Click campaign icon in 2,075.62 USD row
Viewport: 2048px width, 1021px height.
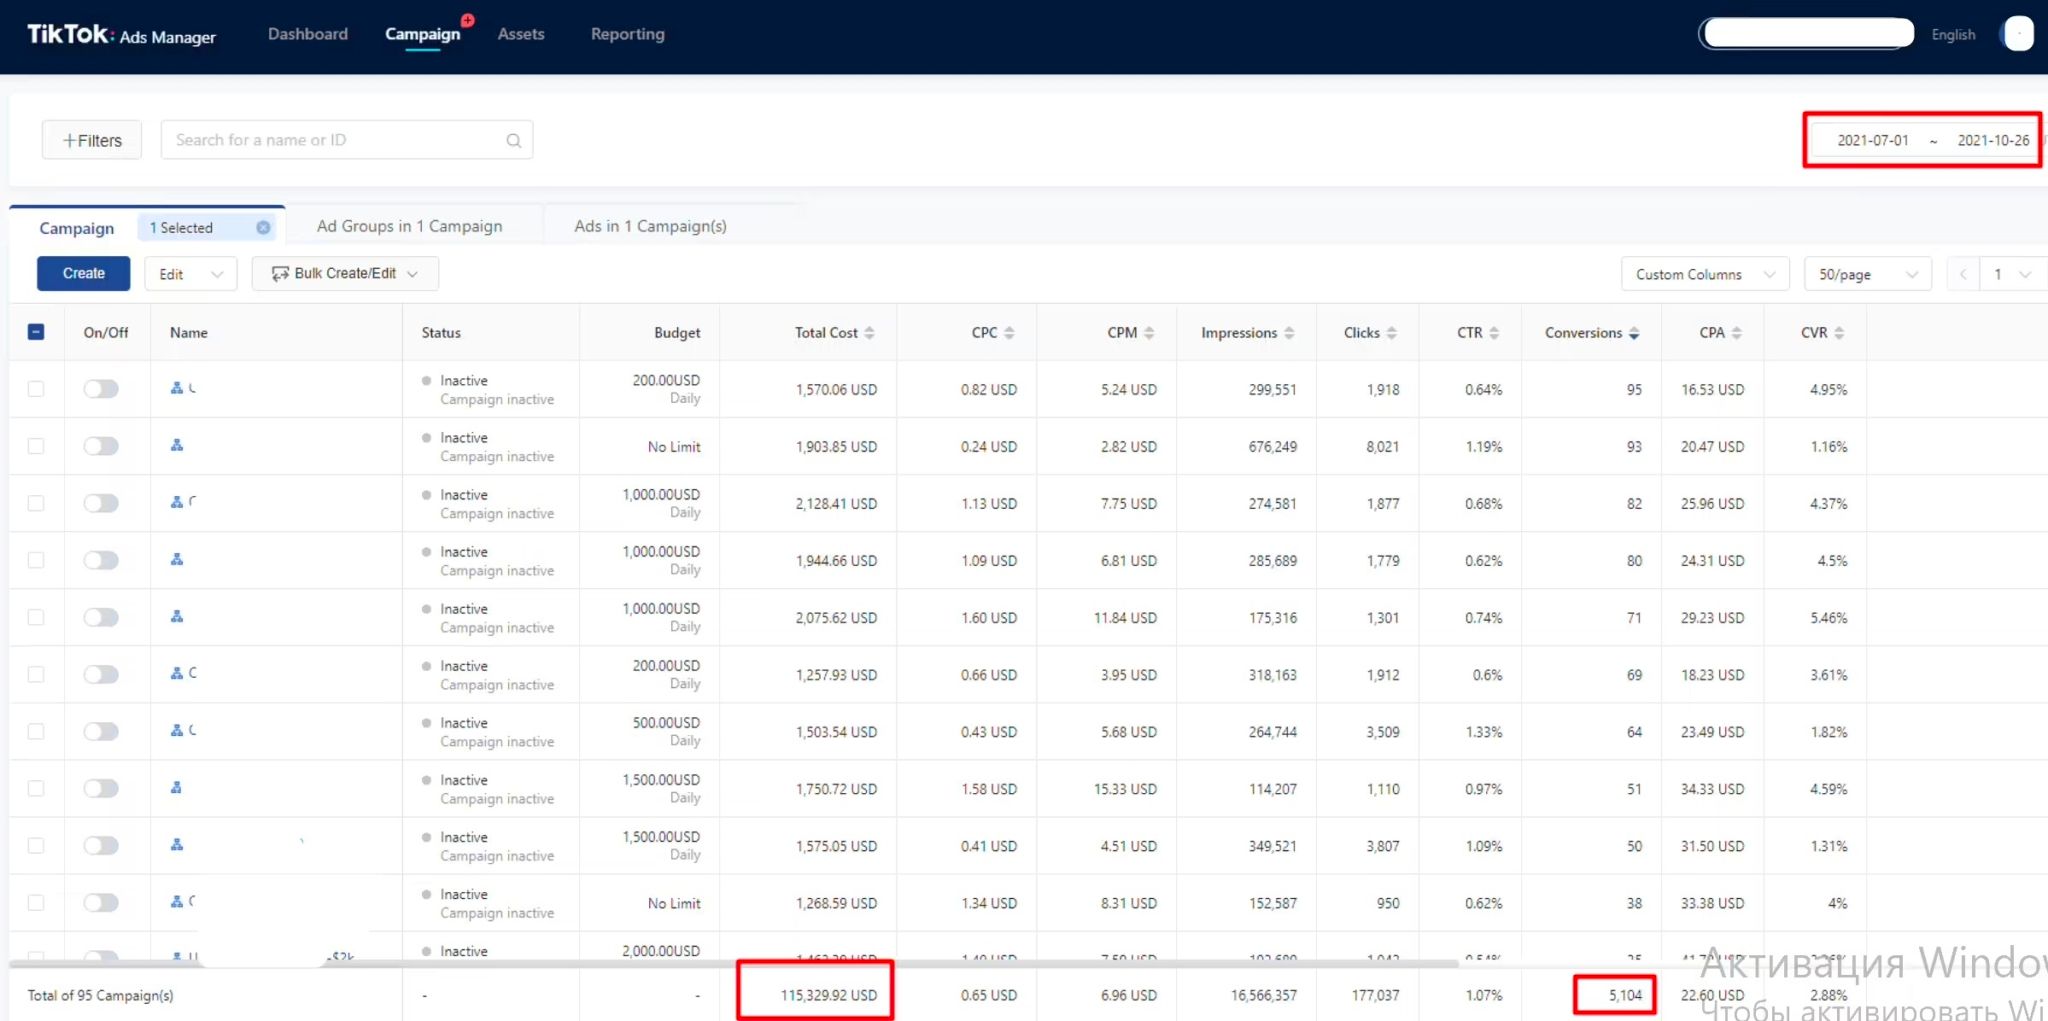pyautogui.click(x=177, y=616)
